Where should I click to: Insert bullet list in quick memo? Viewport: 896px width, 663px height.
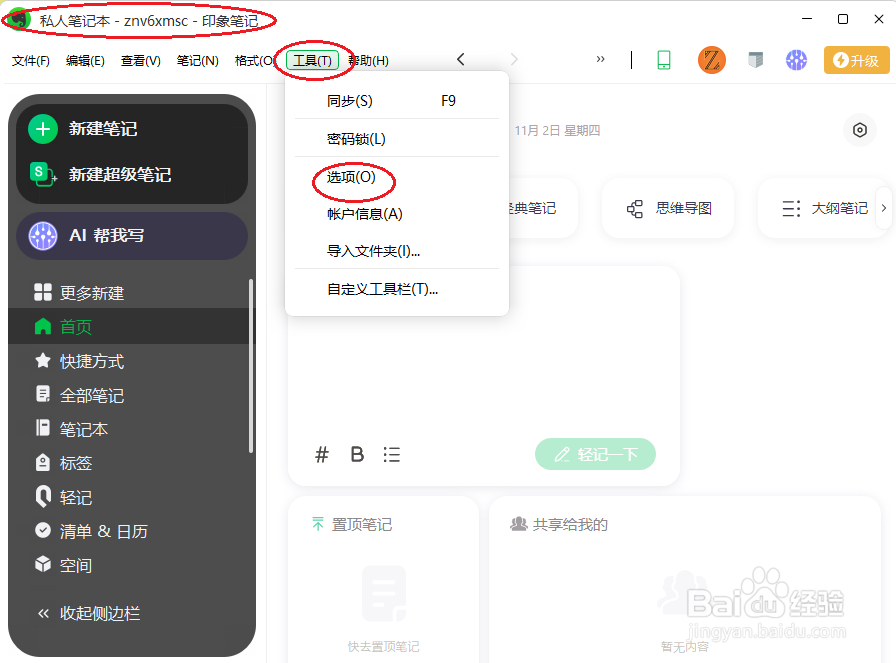[x=391, y=455]
